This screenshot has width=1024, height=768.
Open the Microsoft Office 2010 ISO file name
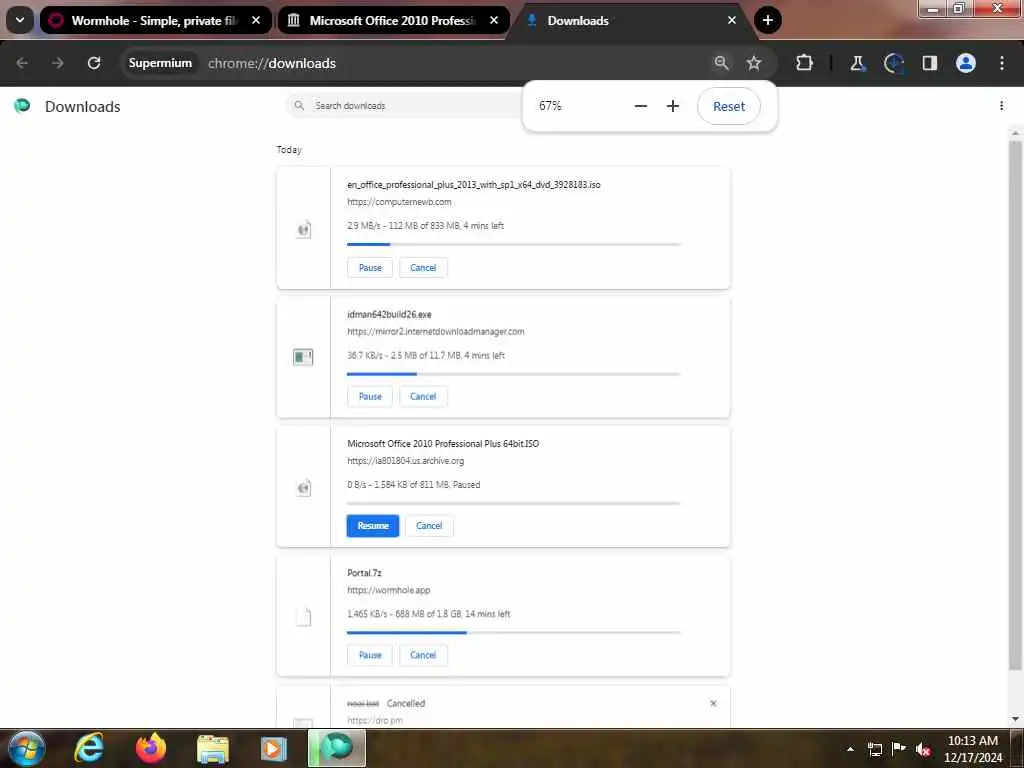click(x=443, y=443)
